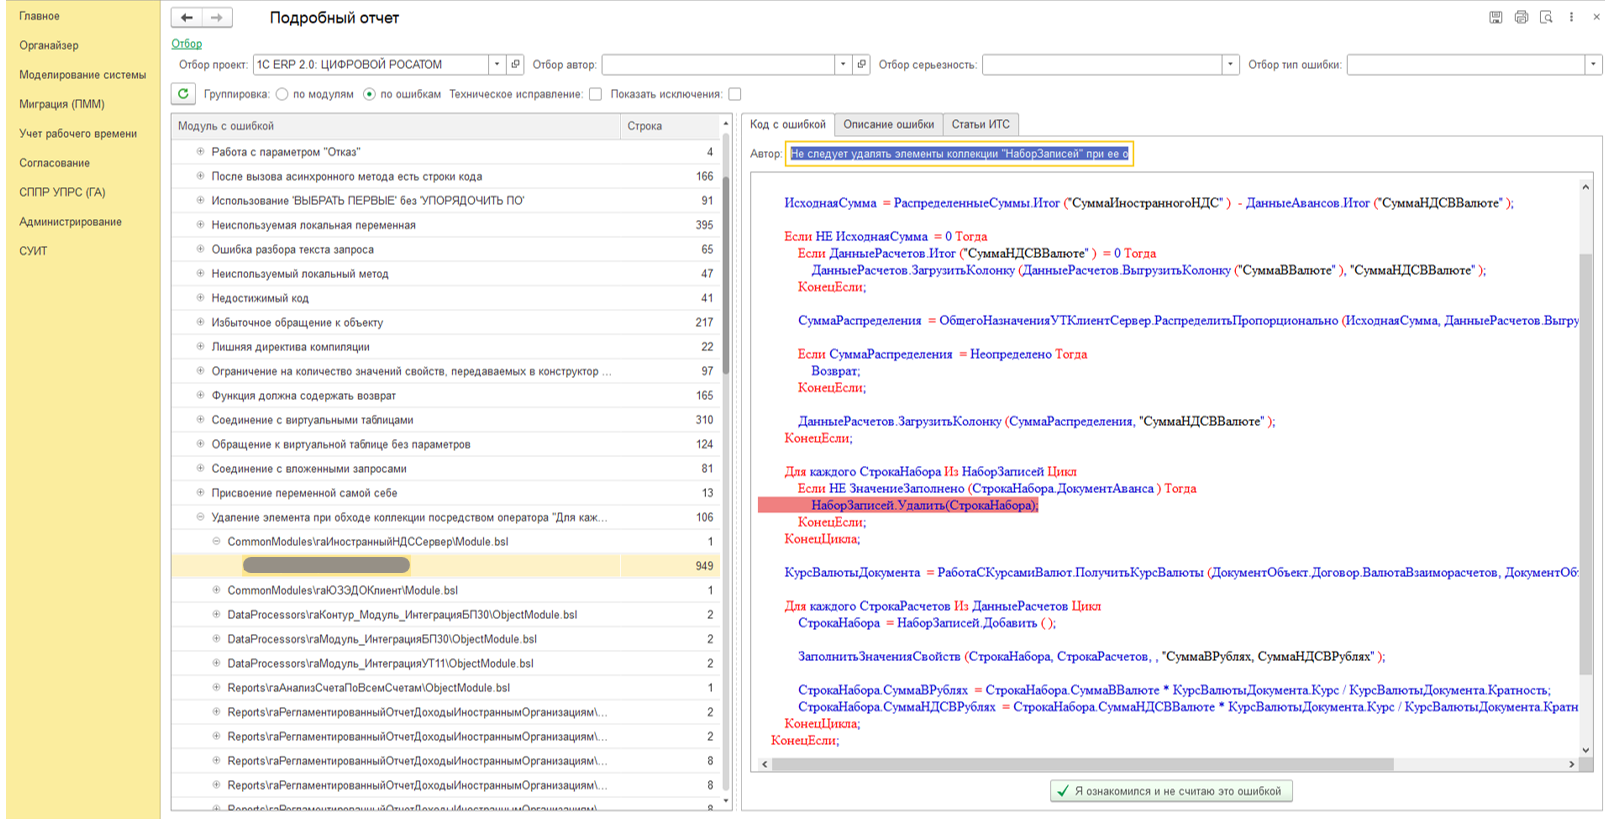Click error list scroll-down arrow
This screenshot has width=1605, height=819.
coord(726,802)
